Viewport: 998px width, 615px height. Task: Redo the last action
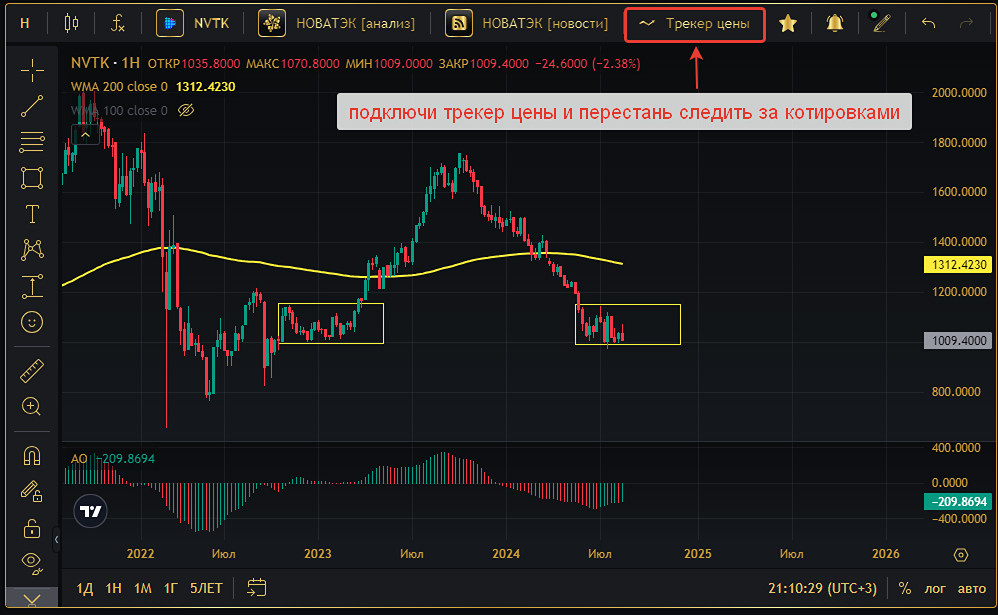click(x=966, y=24)
